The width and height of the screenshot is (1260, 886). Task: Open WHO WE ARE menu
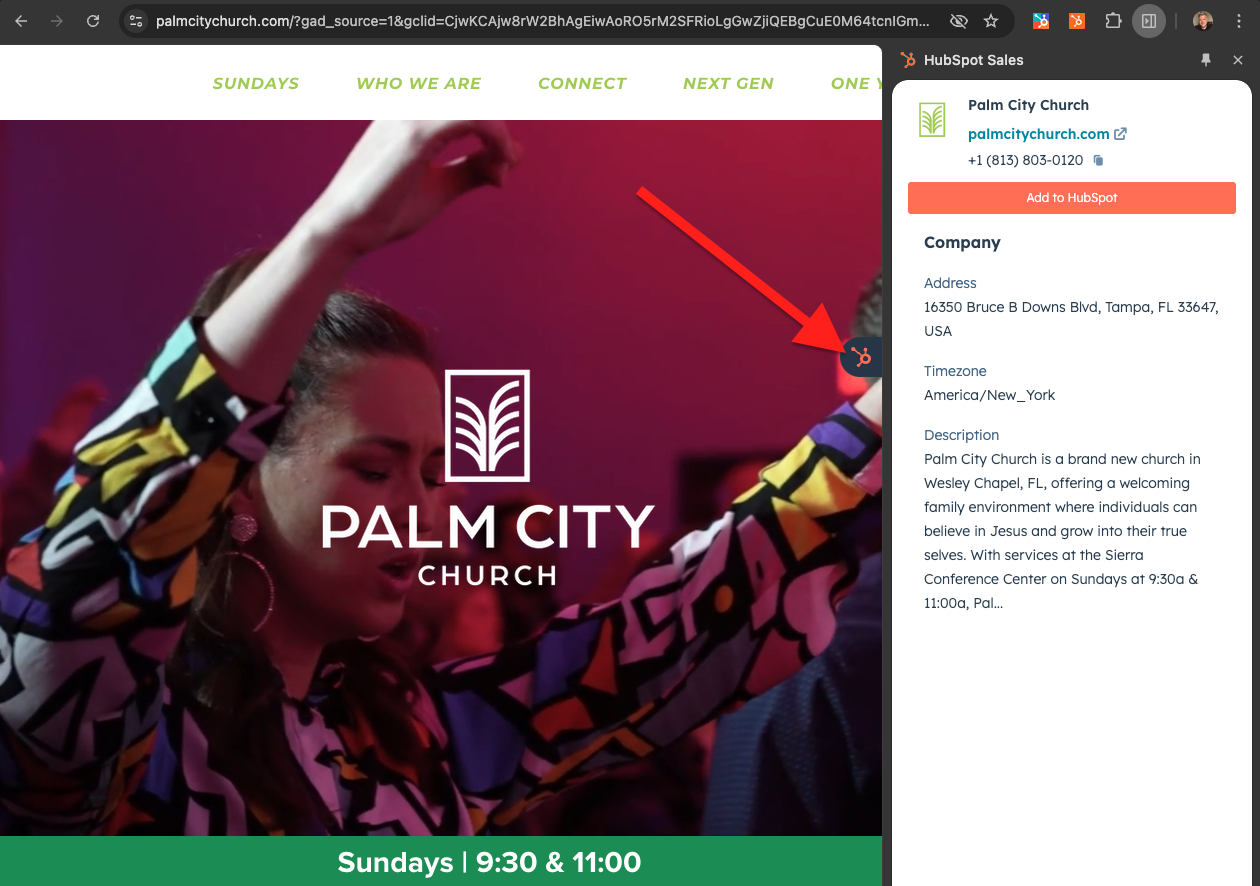[419, 83]
